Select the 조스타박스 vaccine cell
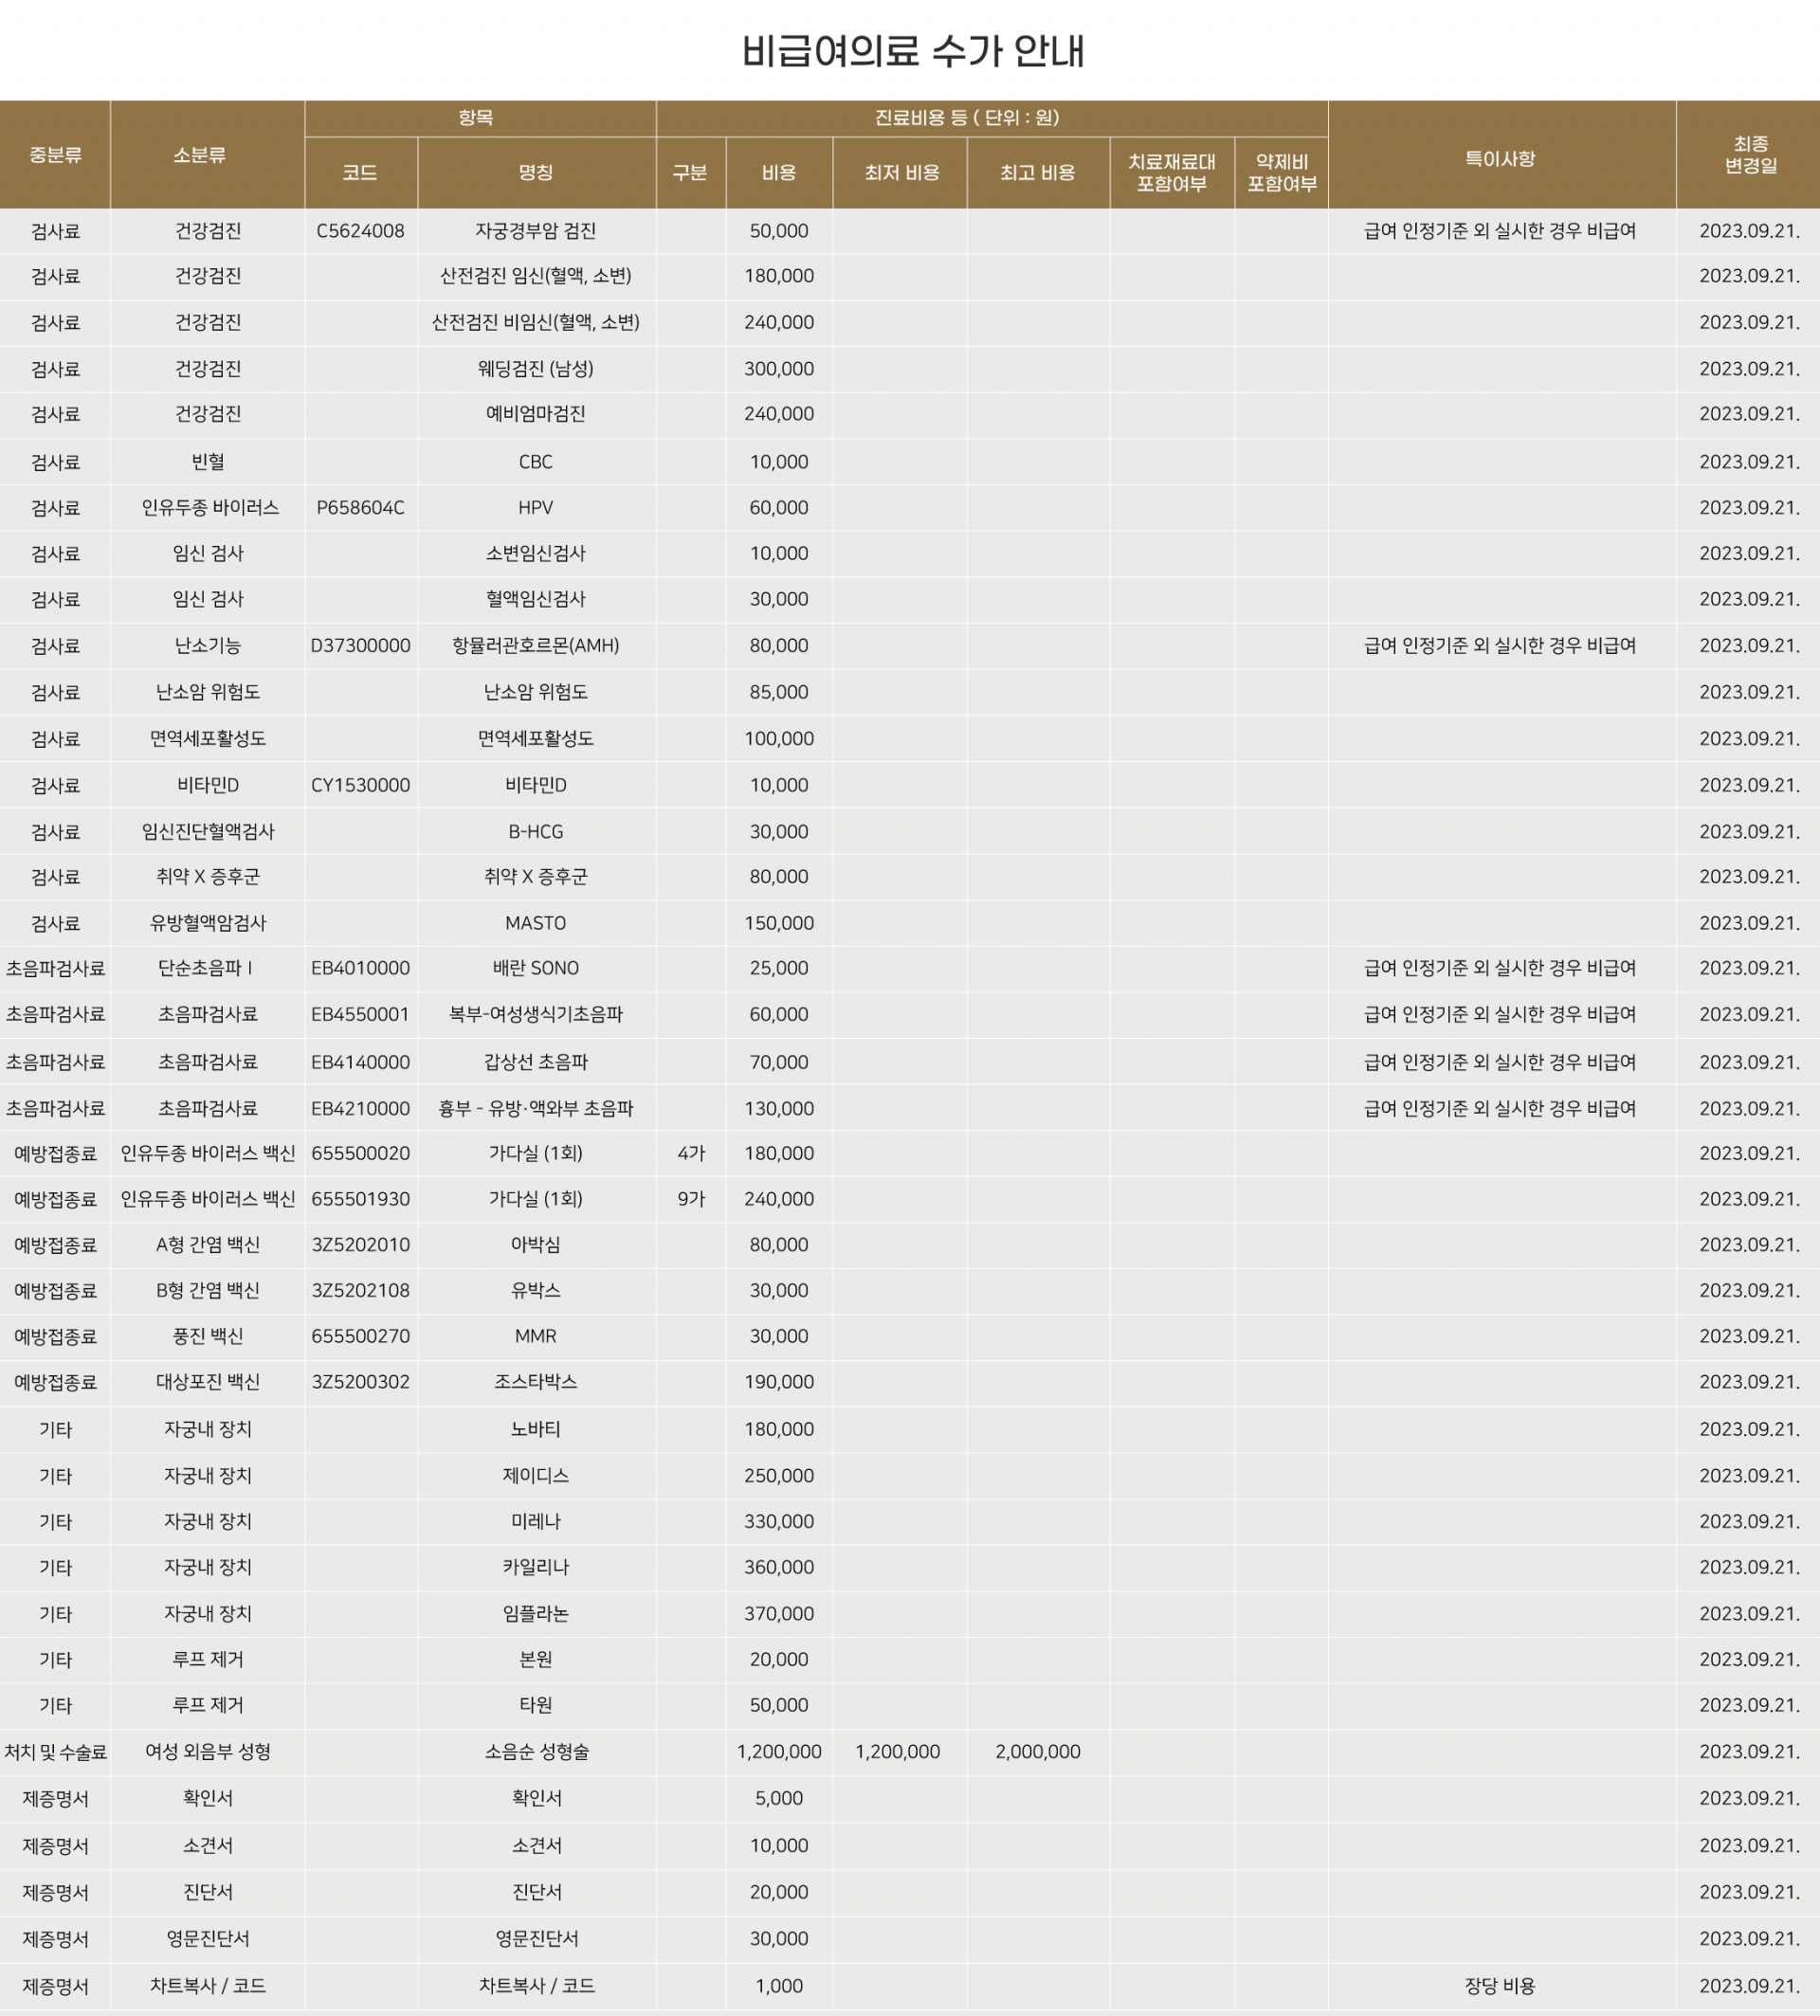Screen dimensions: 1820x2016 coord(536,1382)
